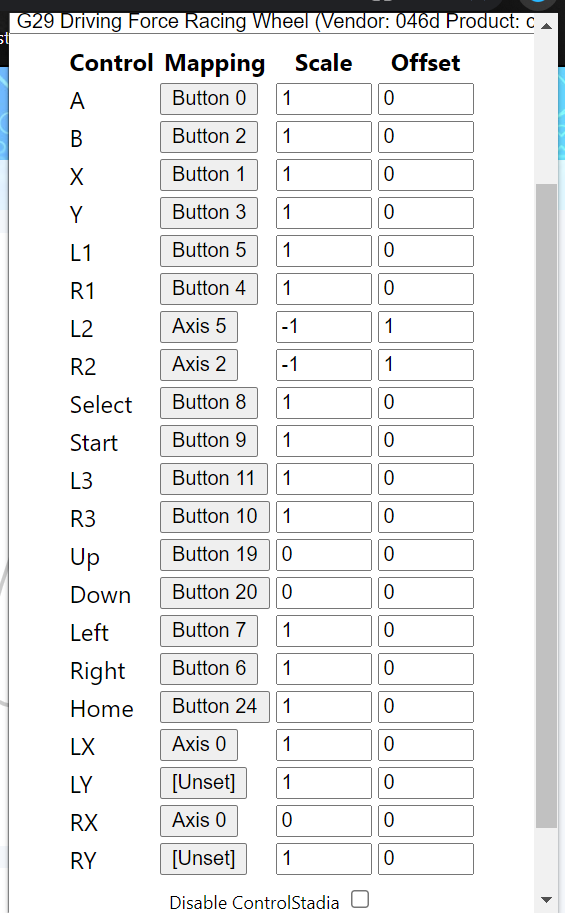Click the Axis 5 mapping for L2

point(199,327)
